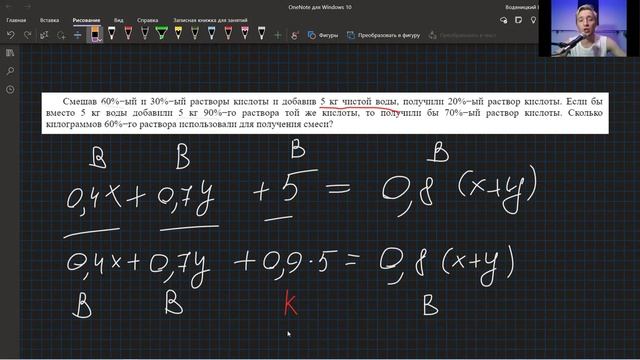Switch to the Рисование tab
This screenshot has height=360, width=640.
[x=86, y=20]
